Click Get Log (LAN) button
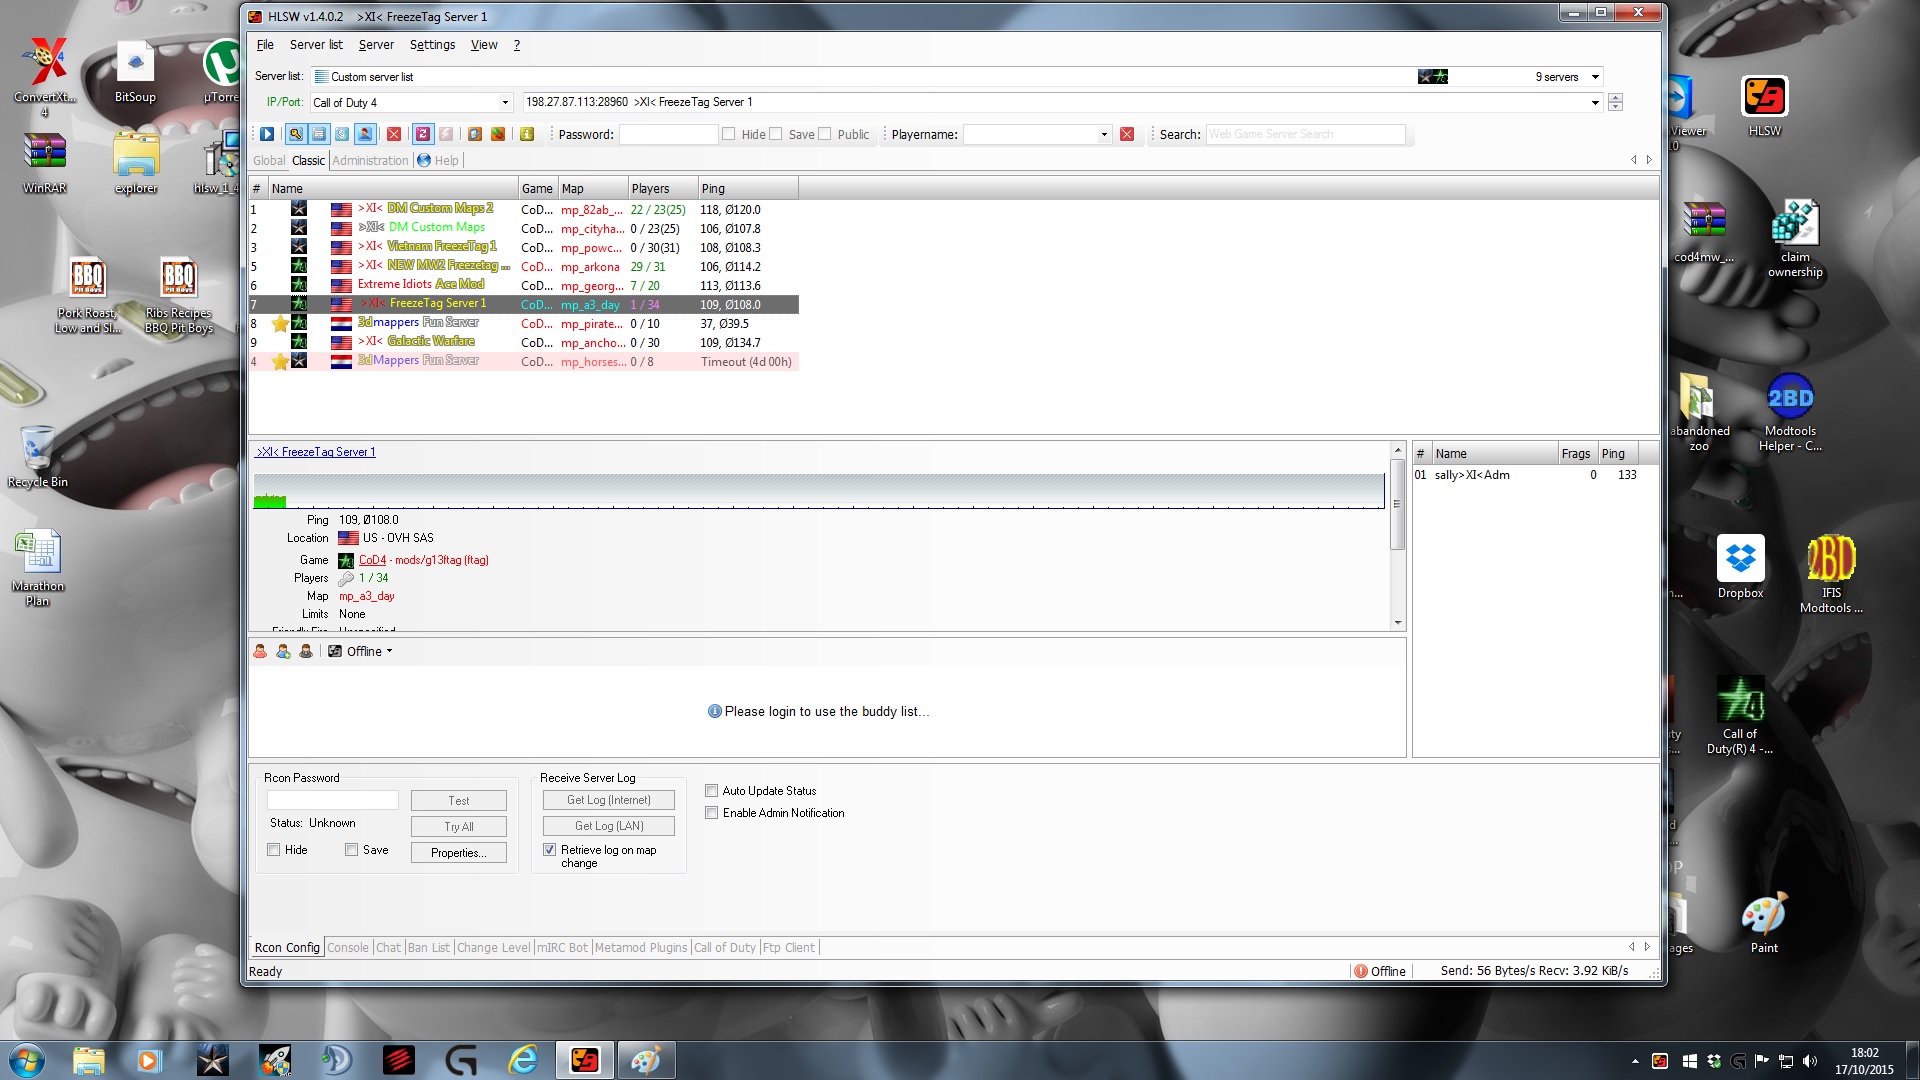Viewport: 1920px width, 1080px height. pyautogui.click(x=609, y=826)
